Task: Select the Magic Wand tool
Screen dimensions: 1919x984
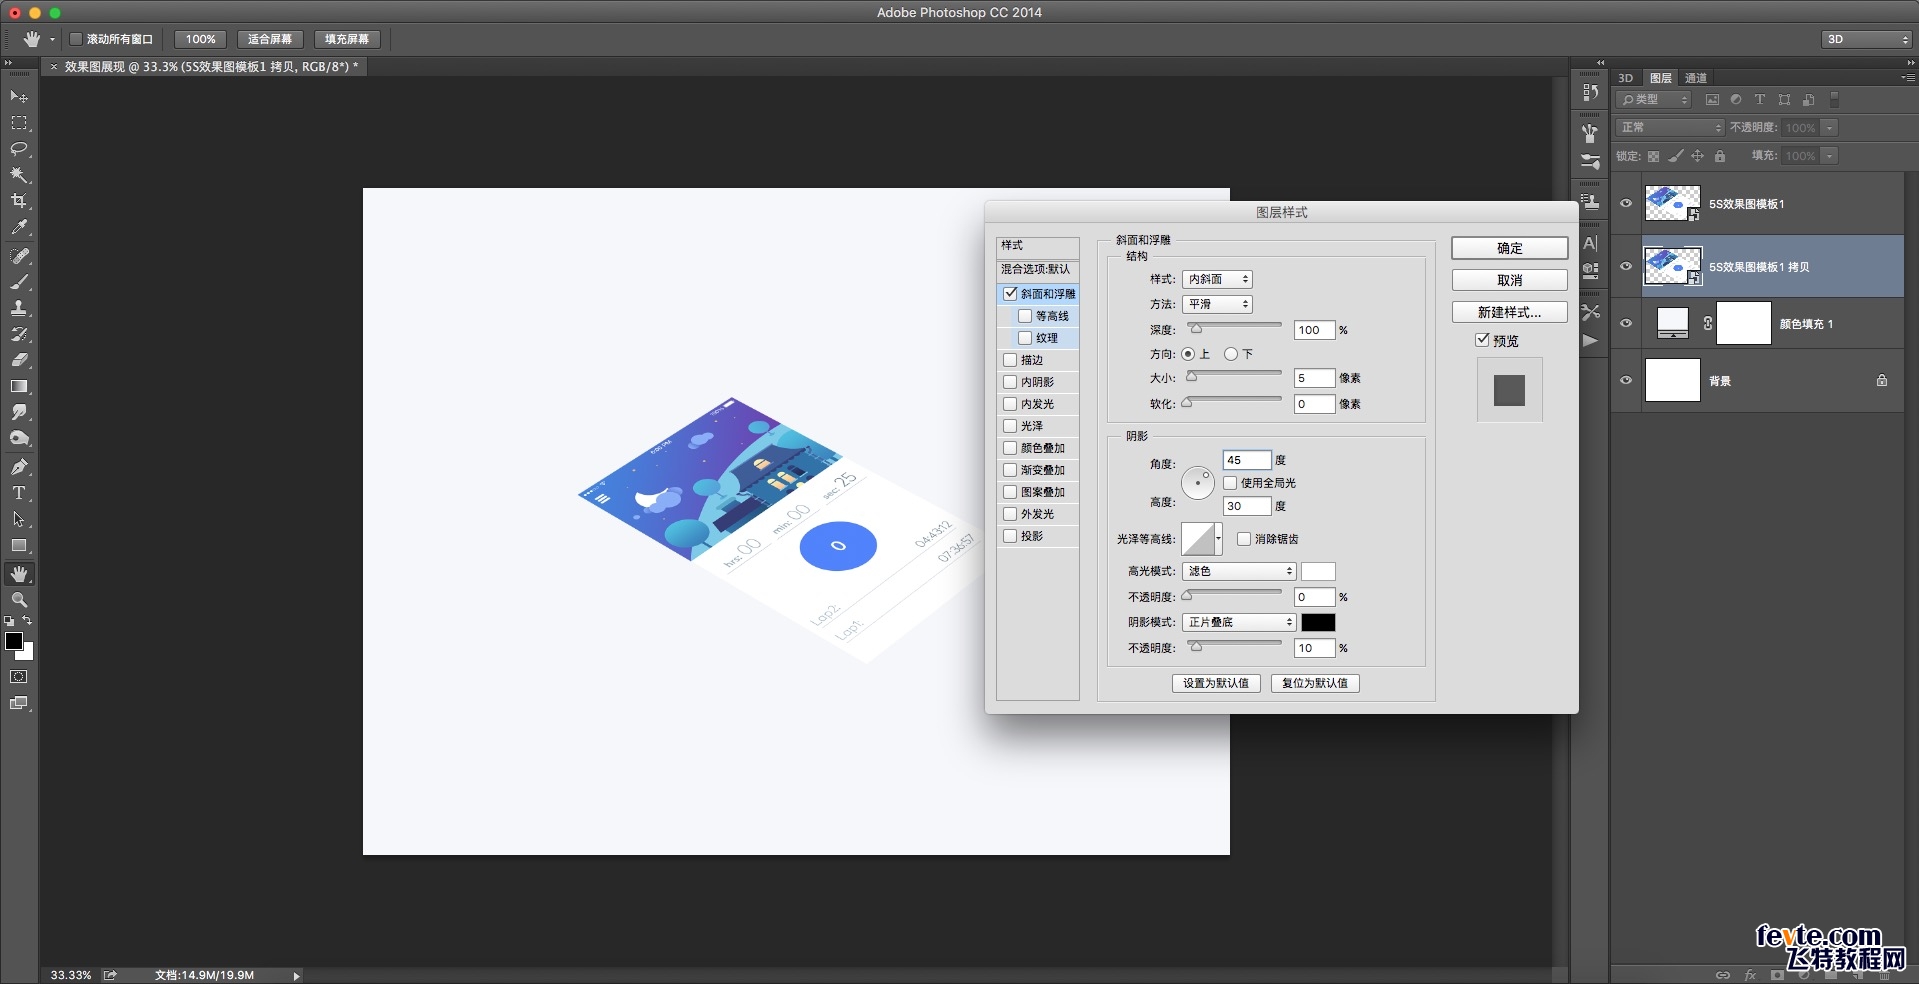Action: [x=19, y=175]
